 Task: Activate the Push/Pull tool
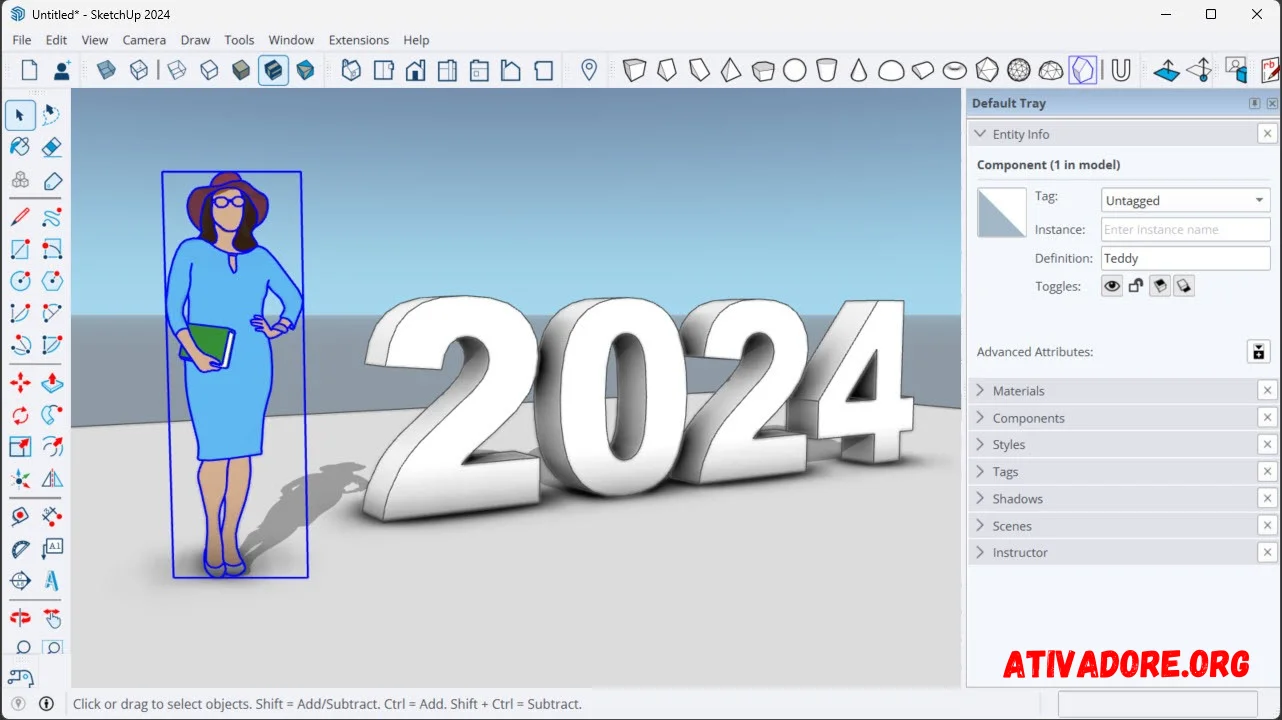[52, 383]
